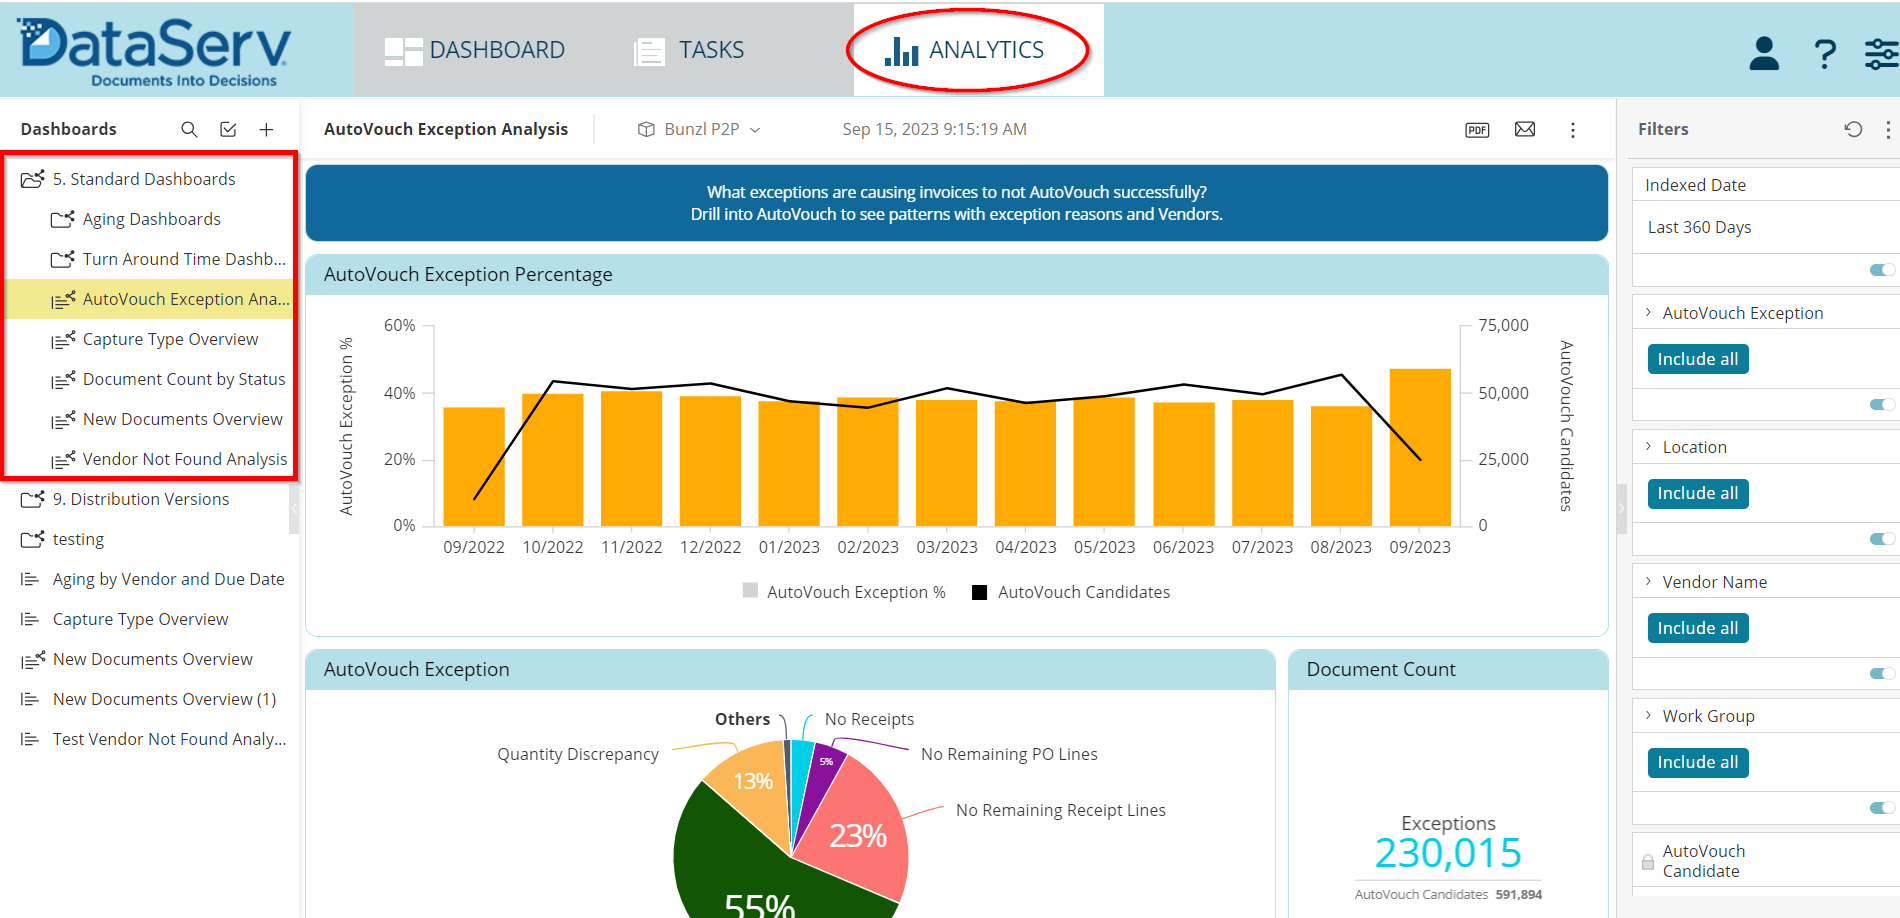Image resolution: width=1900 pixels, height=918 pixels.
Task: Toggle the Work Group filter switch
Action: [x=1882, y=808]
